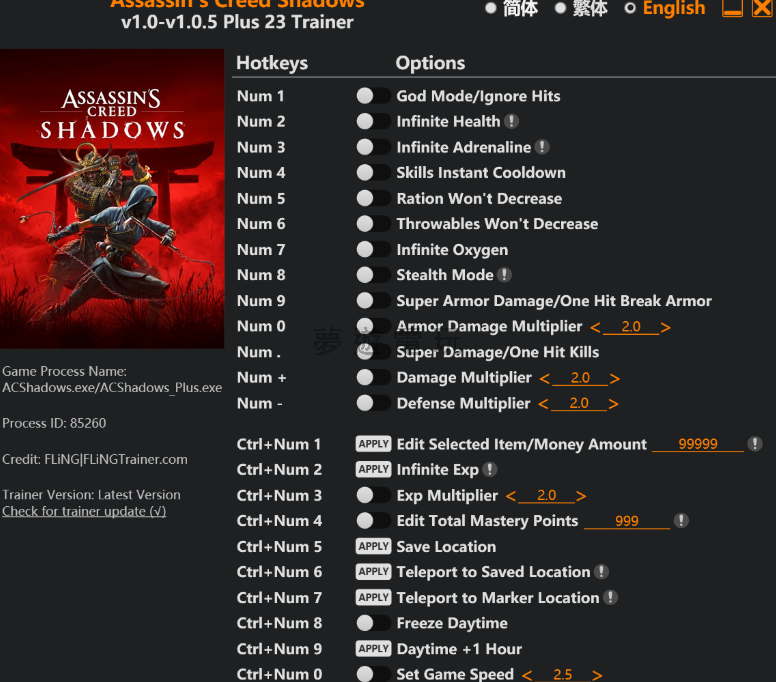Viewport: 776px width, 682px height.
Task: Enable the Infinite Health switch
Action: 373,121
